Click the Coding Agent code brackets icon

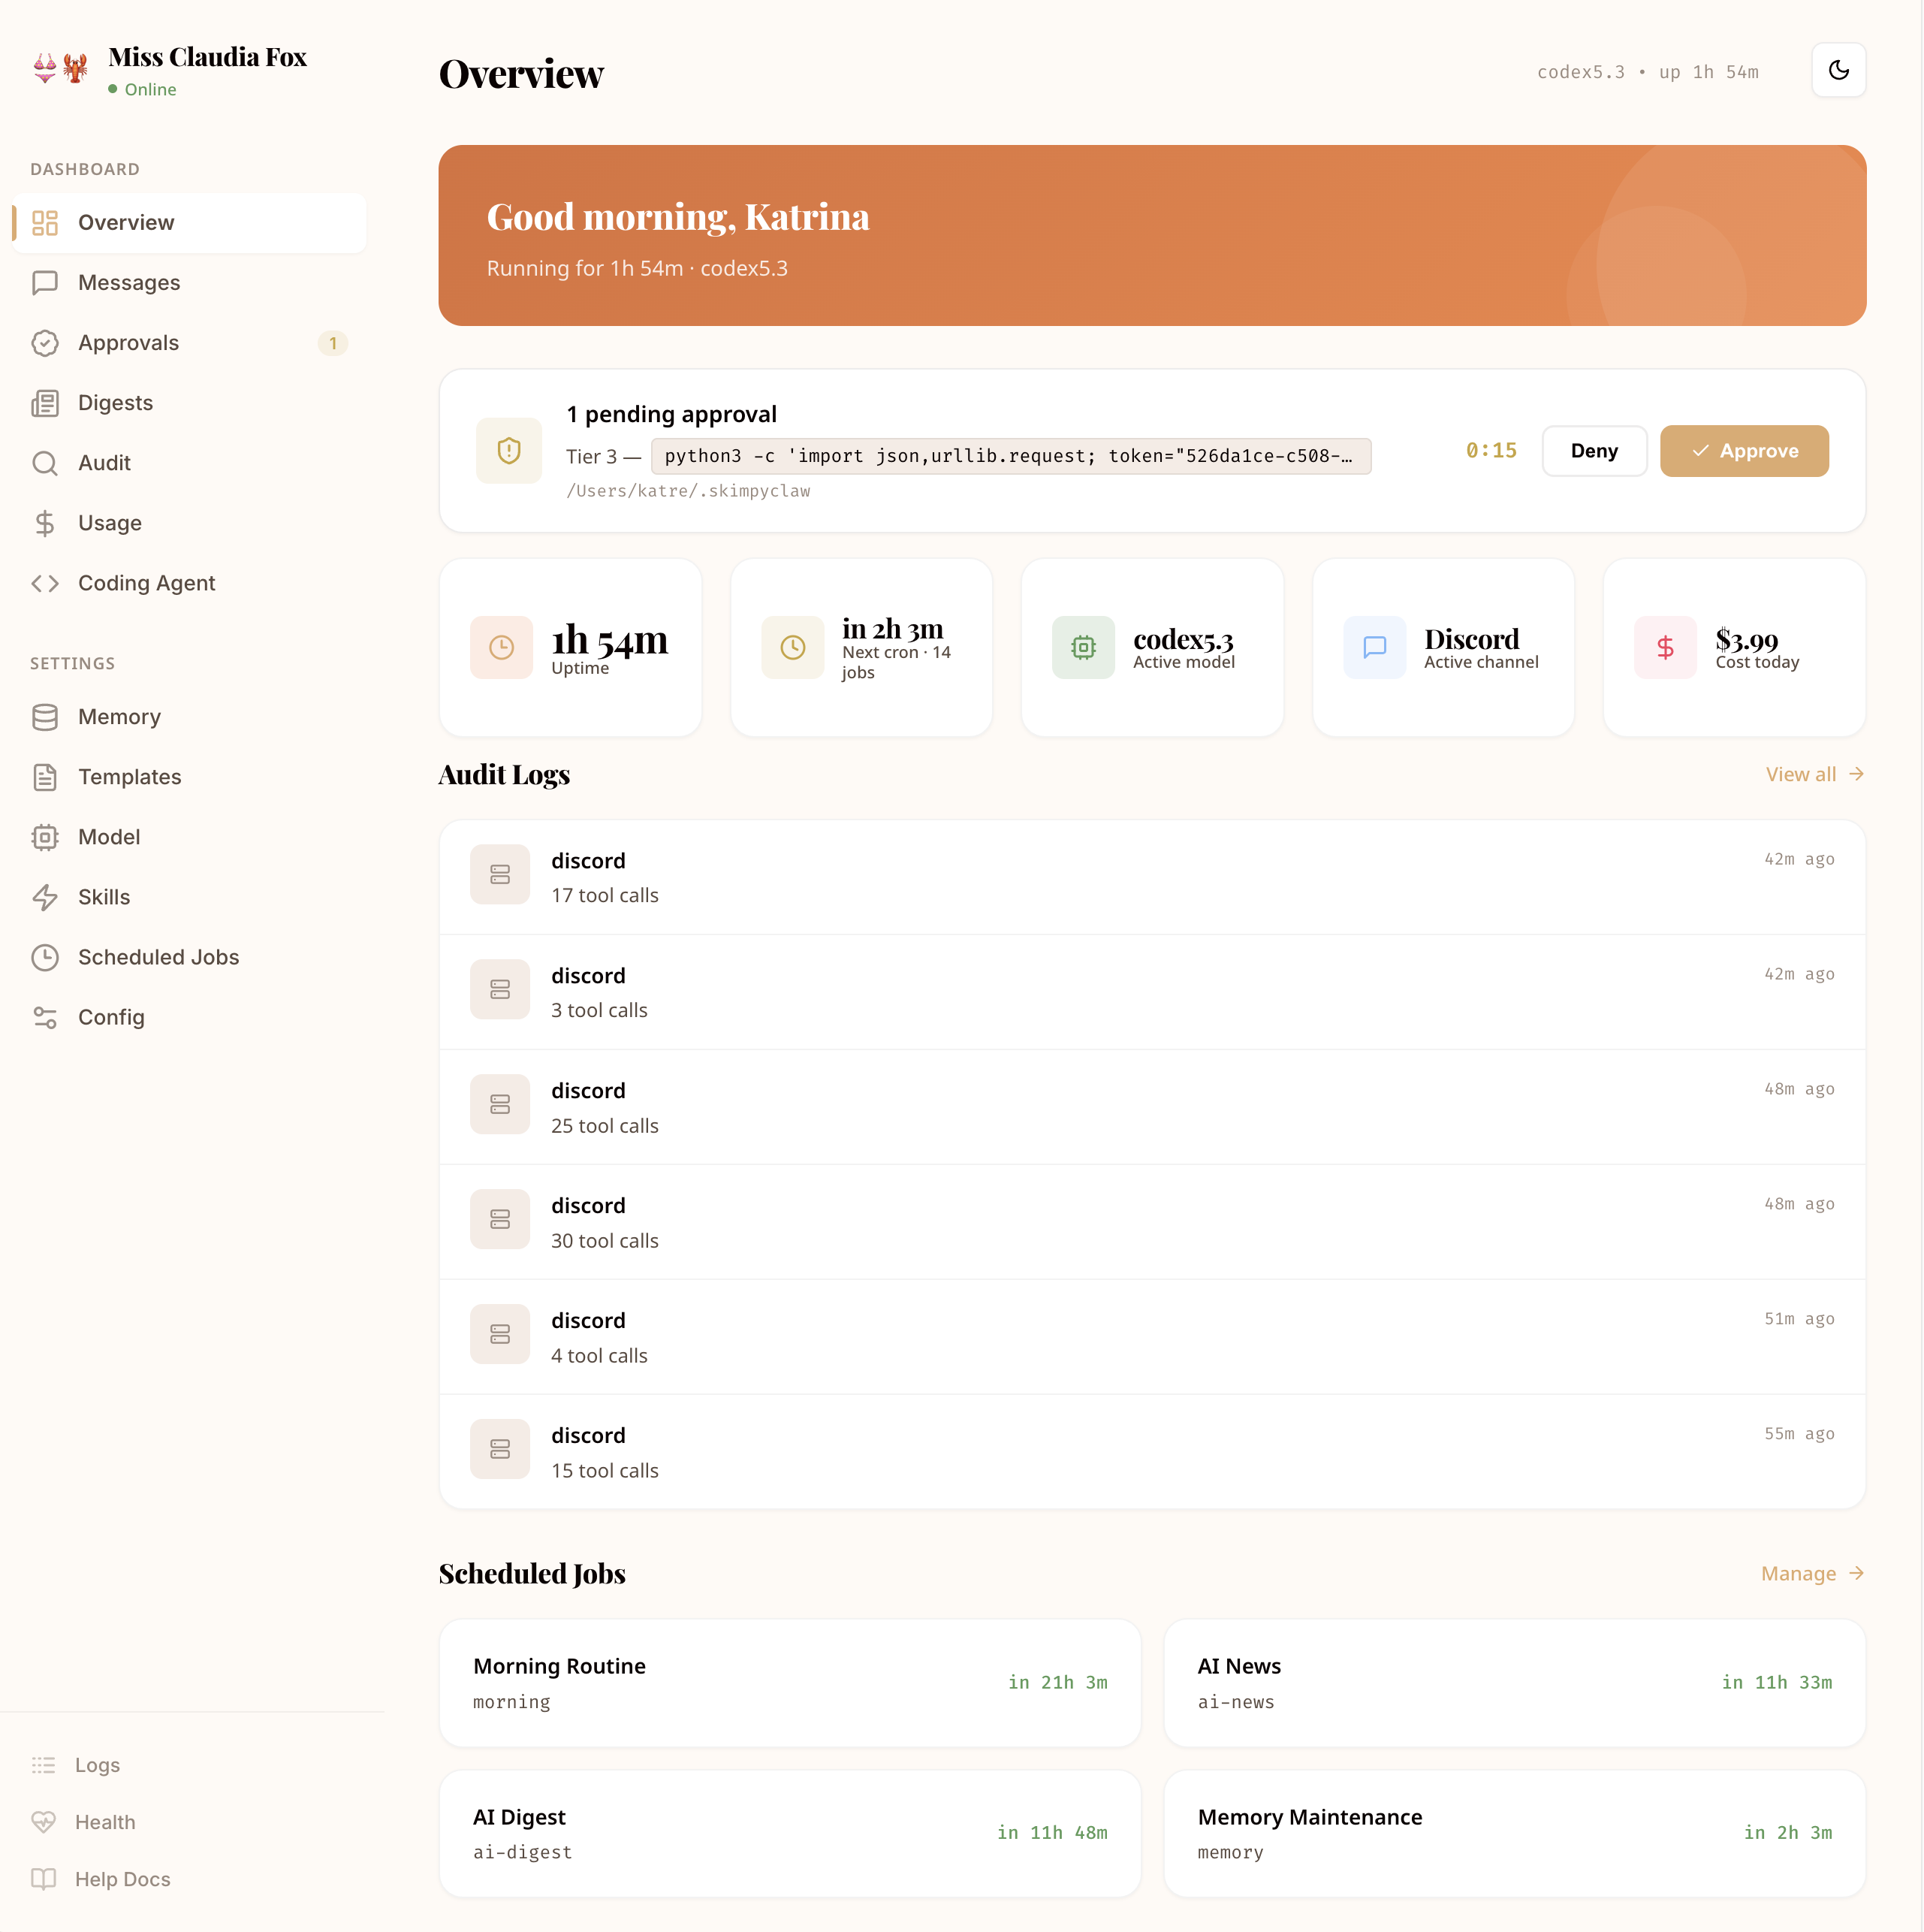tap(46, 583)
